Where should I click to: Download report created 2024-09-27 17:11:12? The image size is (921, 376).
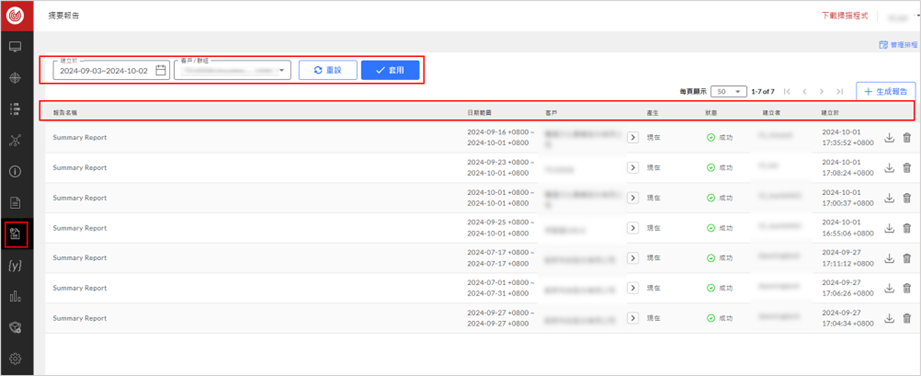pyautogui.click(x=889, y=258)
